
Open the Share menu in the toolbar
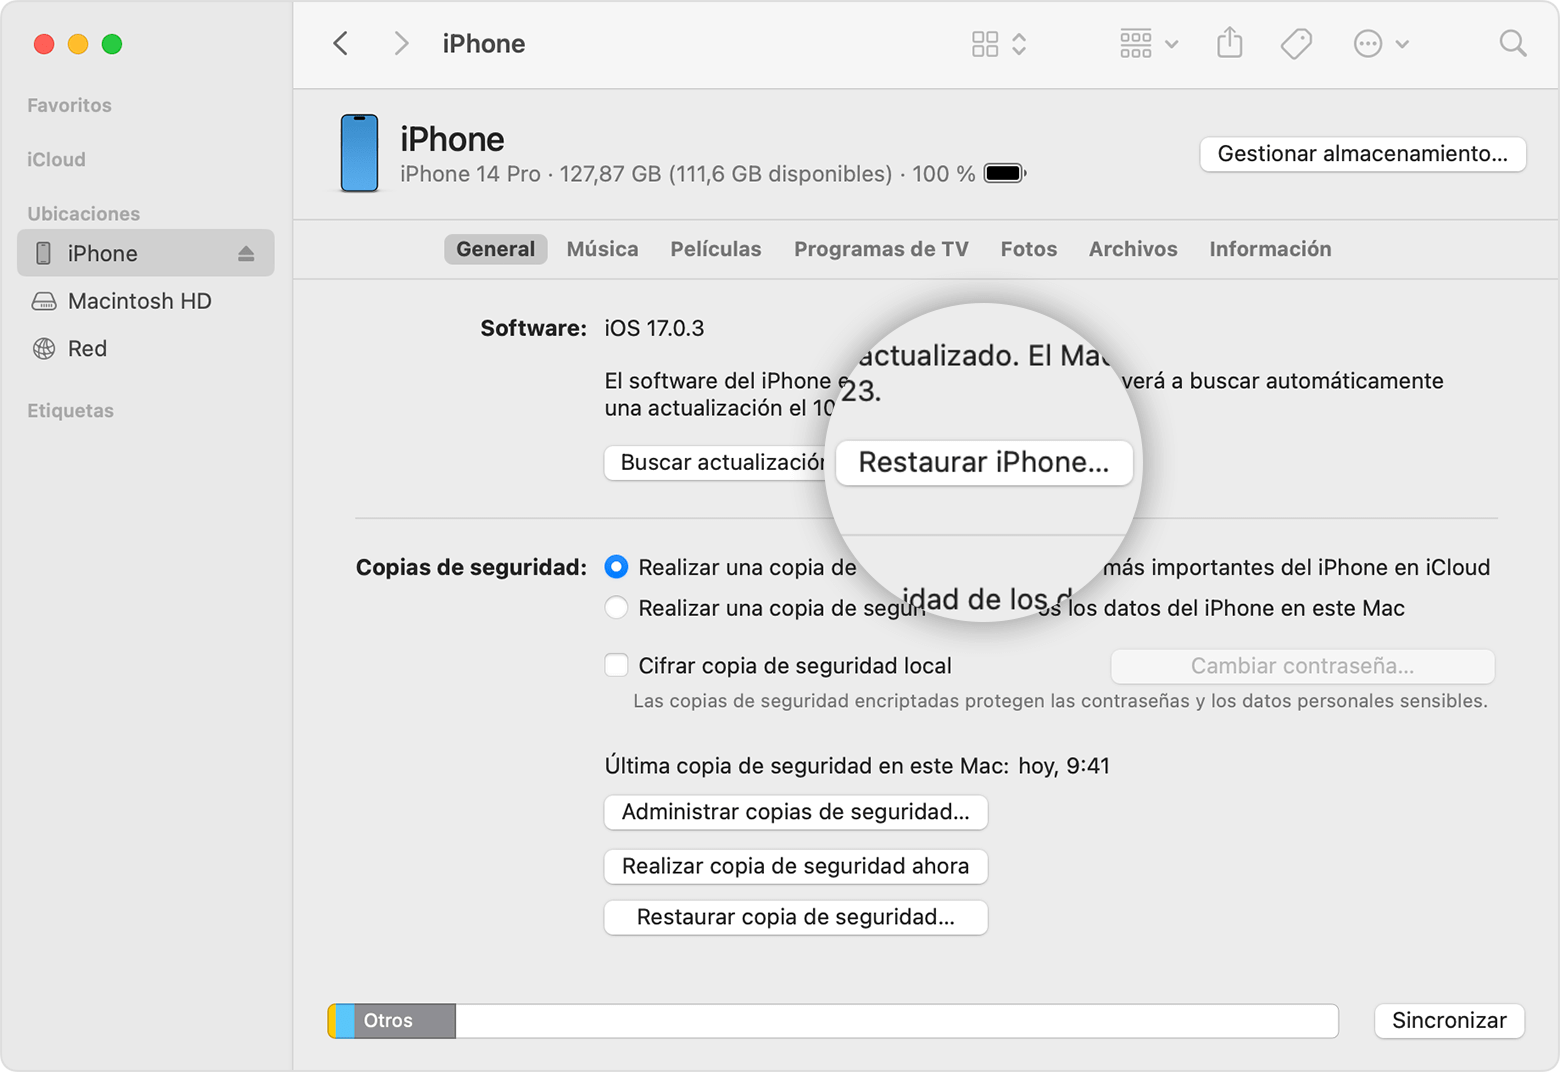coord(1229,43)
